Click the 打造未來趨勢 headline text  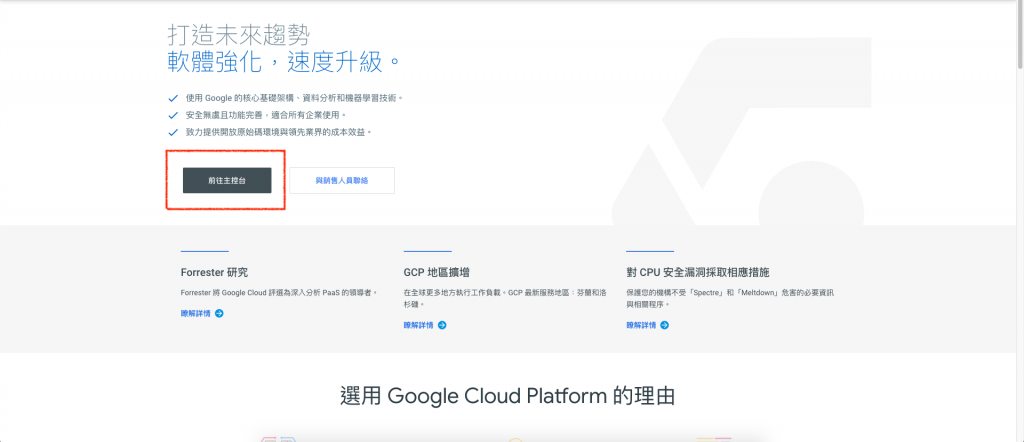pyautogui.click(x=238, y=34)
